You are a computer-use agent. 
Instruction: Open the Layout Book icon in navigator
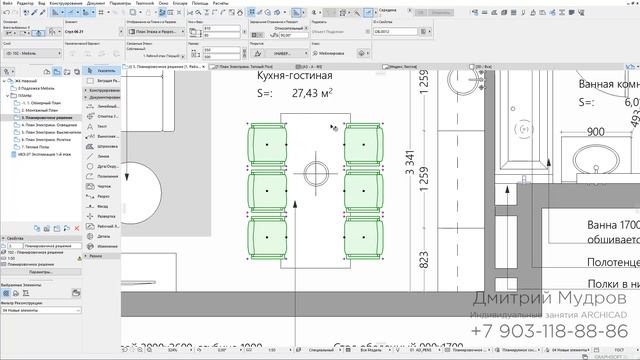(67, 72)
